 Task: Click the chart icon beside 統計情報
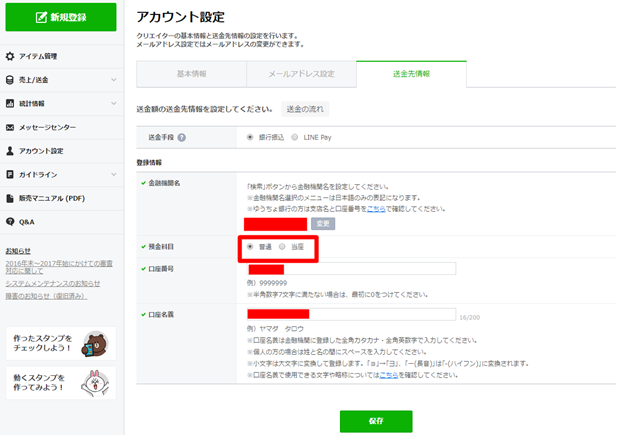10,104
